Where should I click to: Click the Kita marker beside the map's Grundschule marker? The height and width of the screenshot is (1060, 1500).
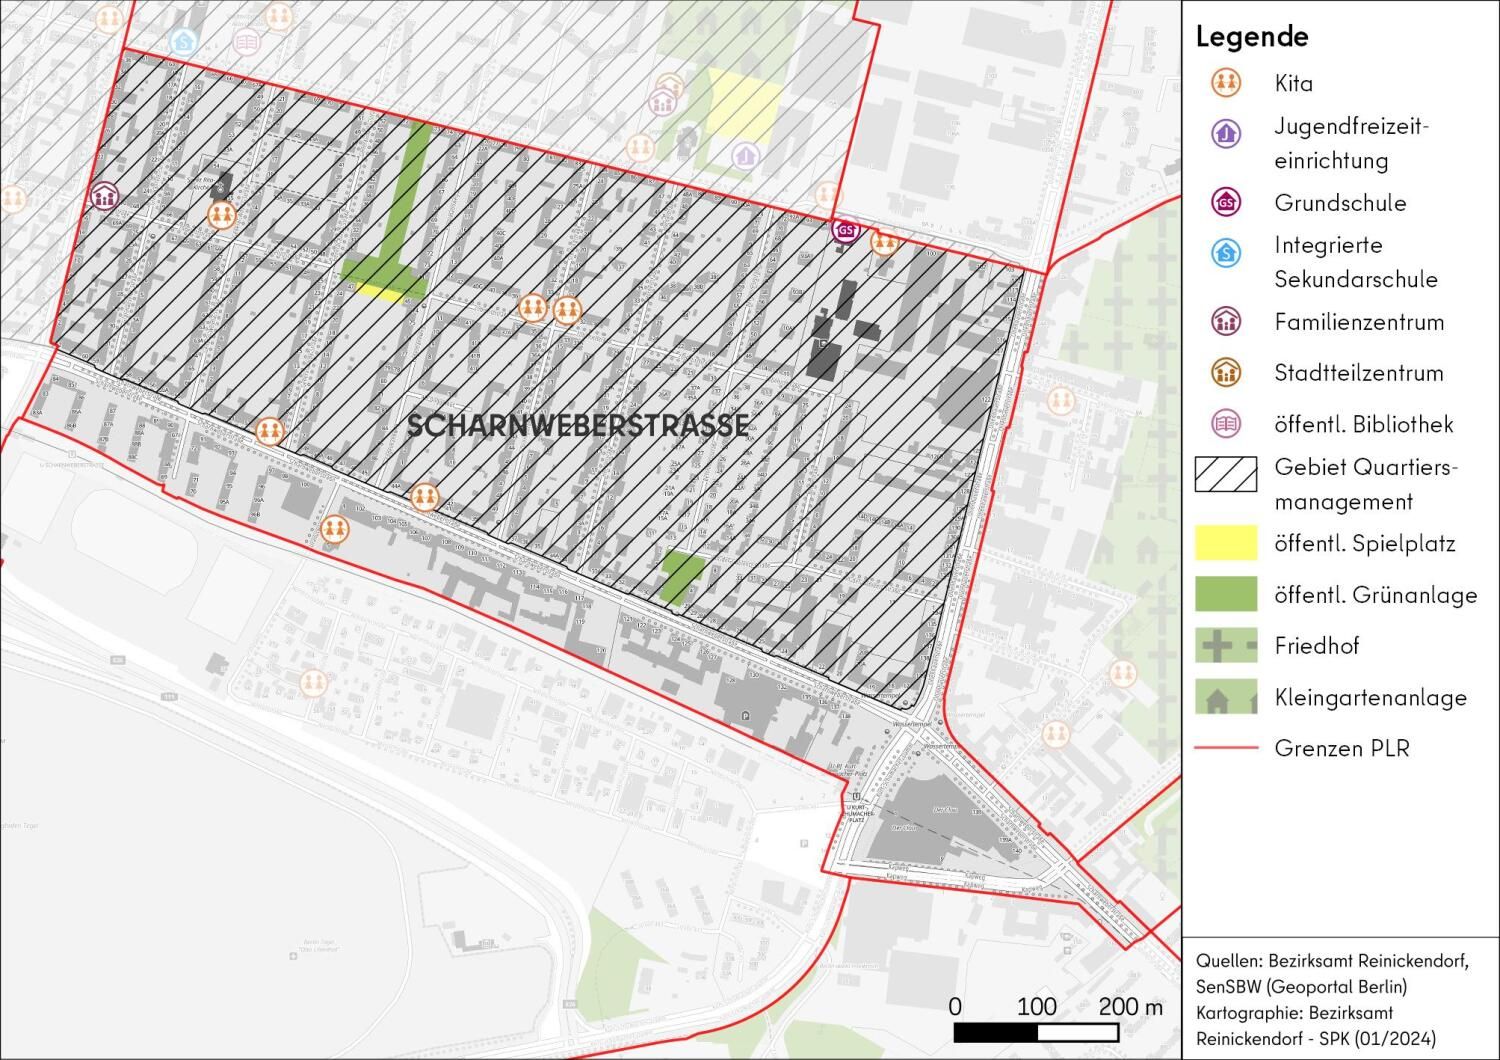[x=883, y=241]
